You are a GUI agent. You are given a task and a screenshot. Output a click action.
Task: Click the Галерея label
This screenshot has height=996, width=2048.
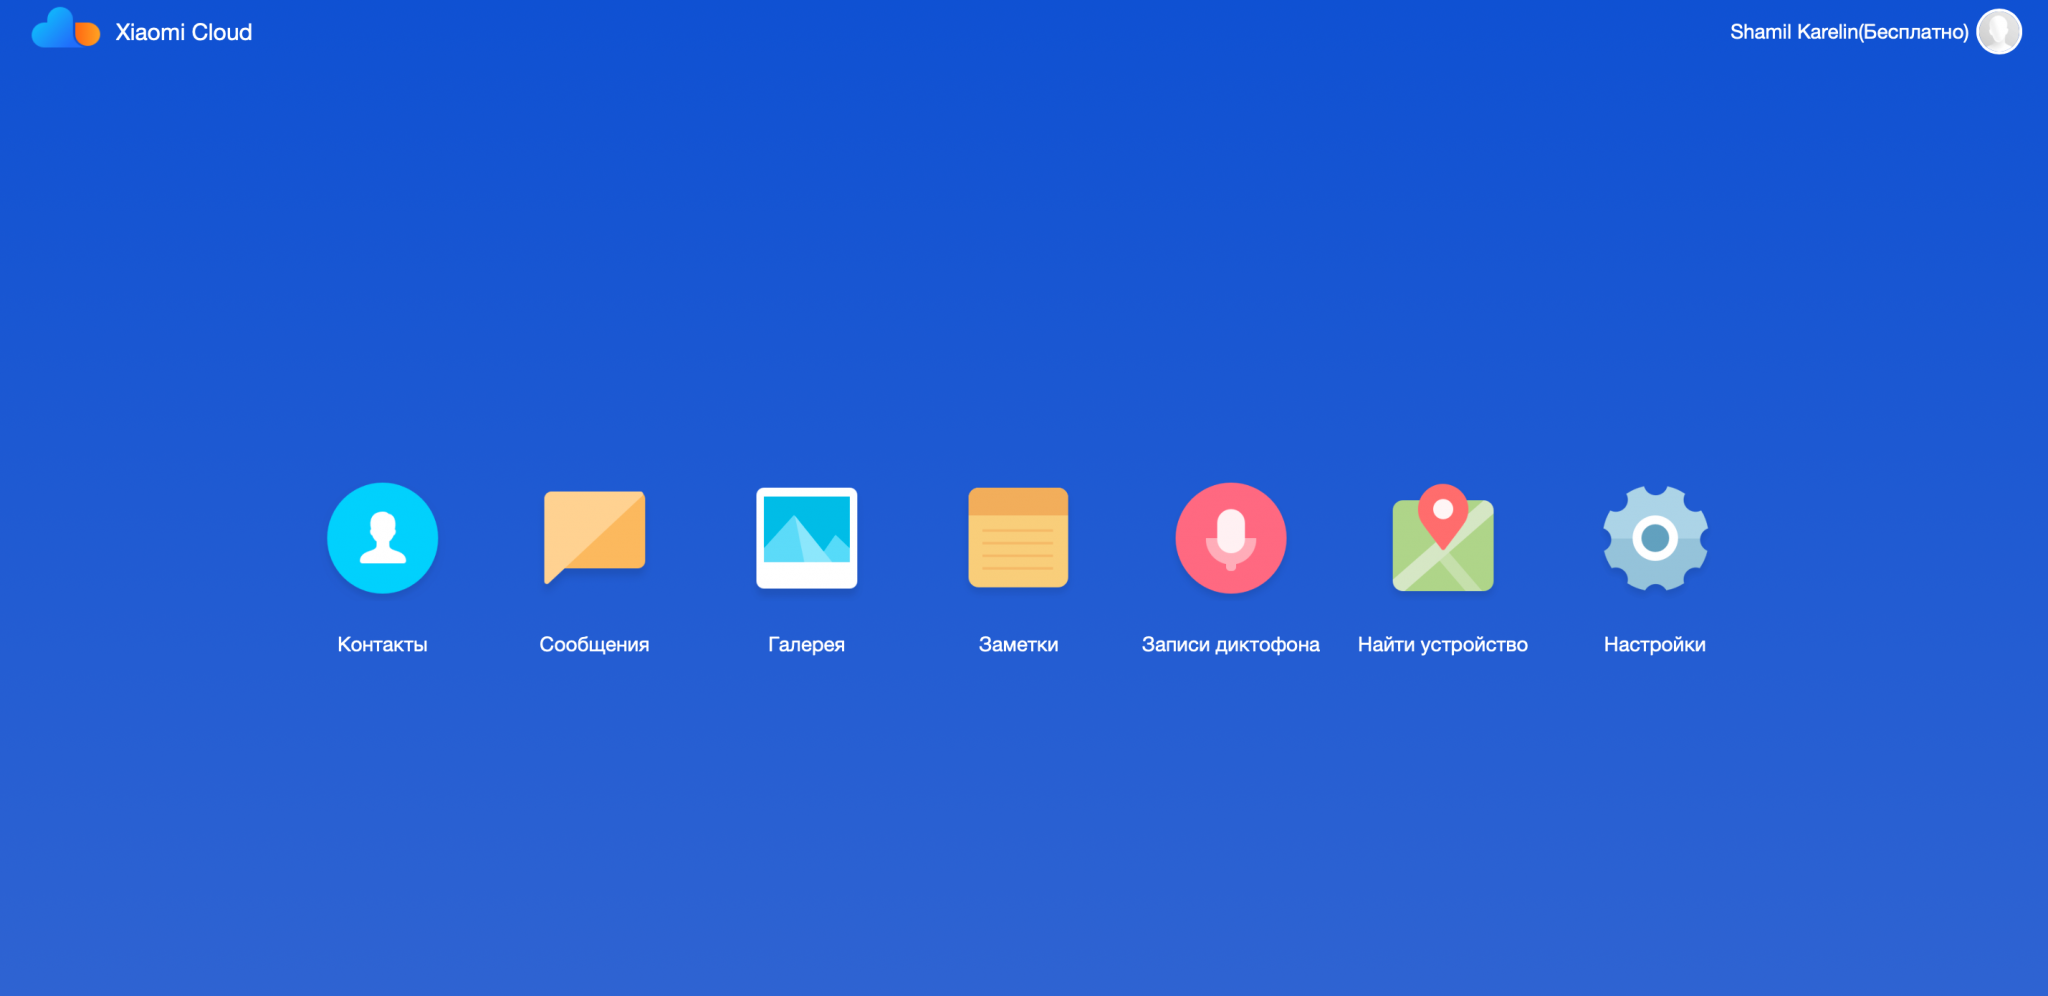(x=806, y=645)
